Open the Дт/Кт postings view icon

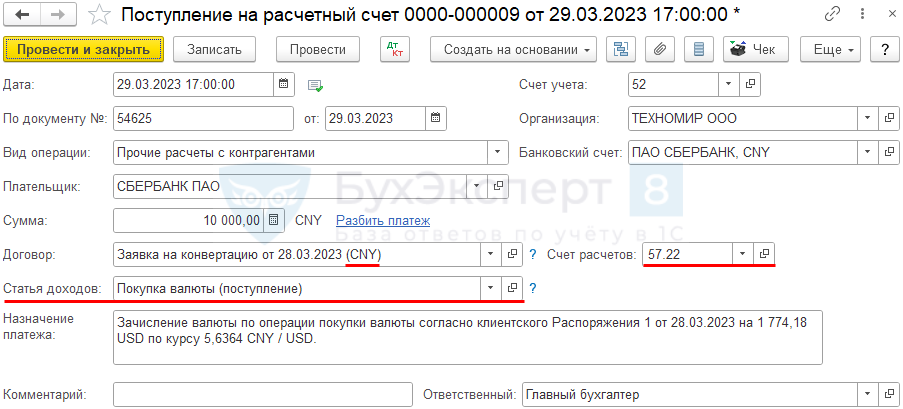coord(396,49)
